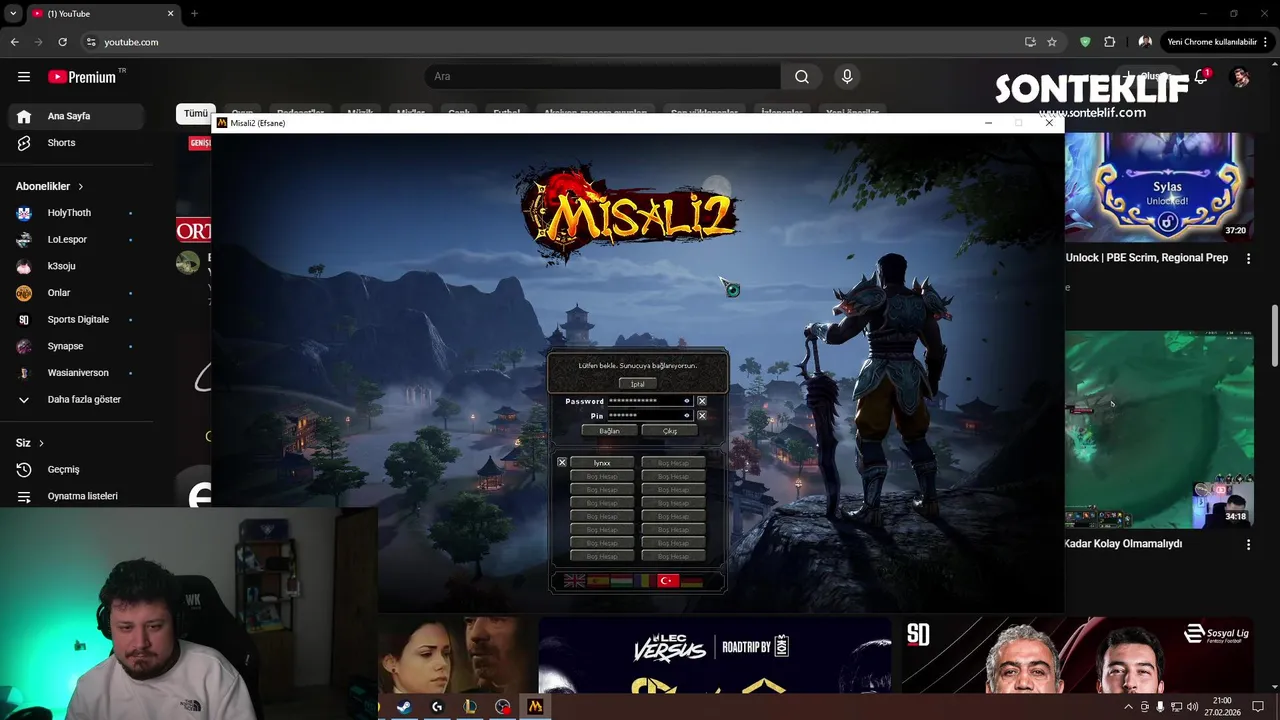The height and width of the screenshot is (720, 1280).
Task: Open options for Kadar Kolay Olmamalıydı video
Action: [x=1248, y=545]
